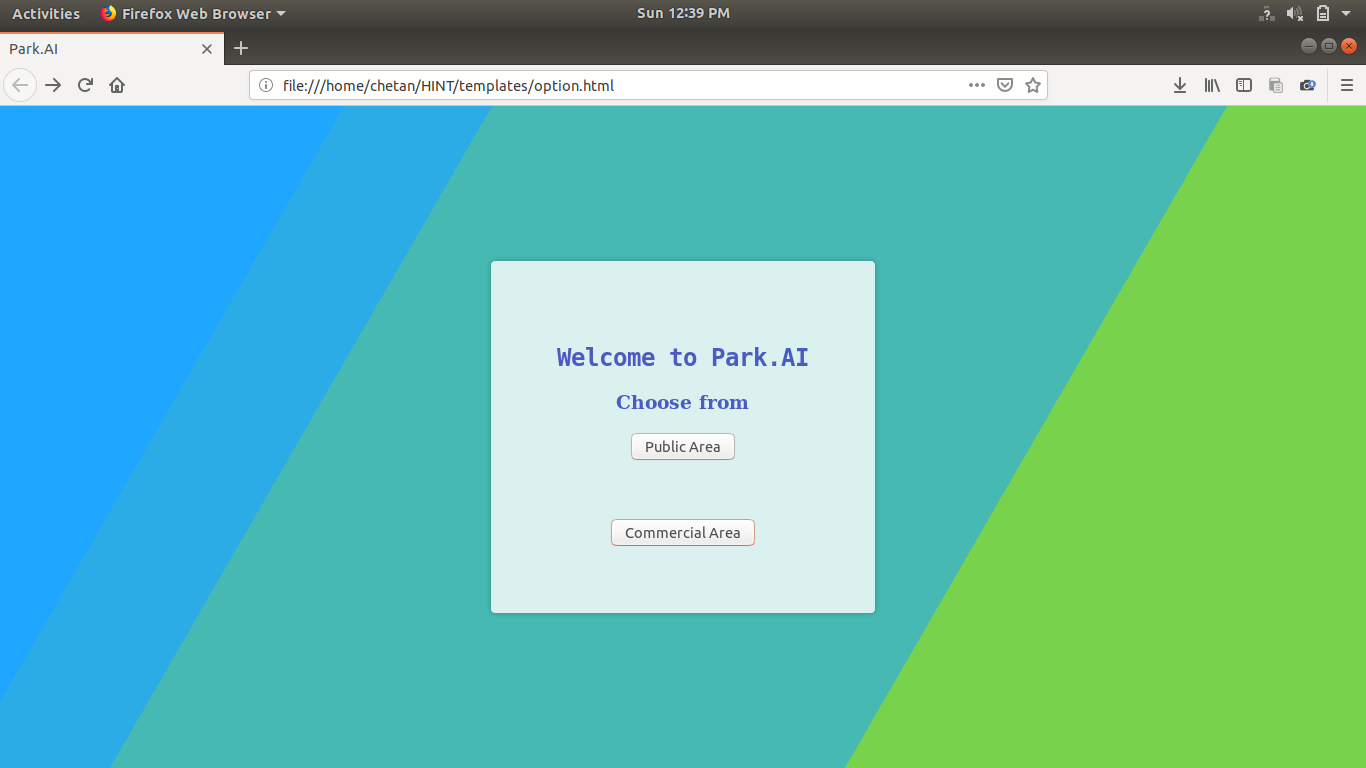Open Activities in the top bar

pos(46,13)
